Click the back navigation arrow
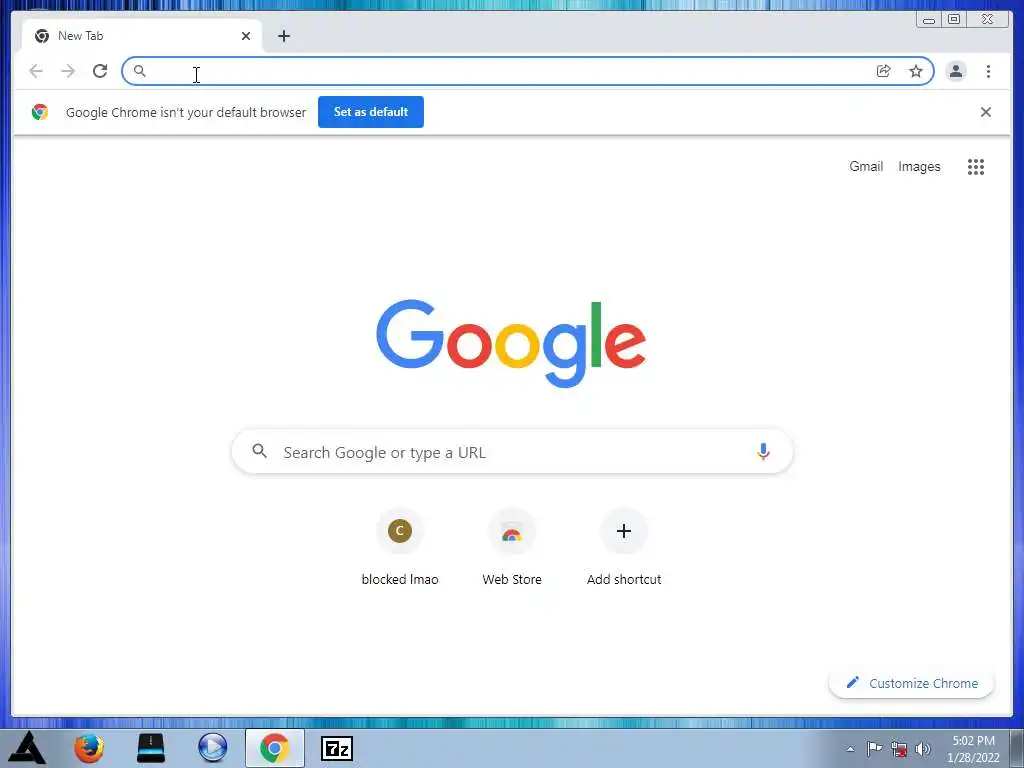The image size is (1024, 768). (36, 71)
